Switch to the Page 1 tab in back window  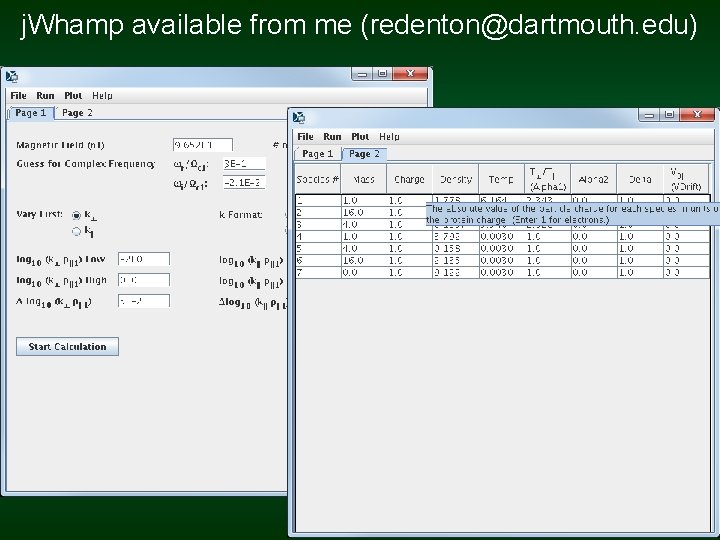[31, 113]
